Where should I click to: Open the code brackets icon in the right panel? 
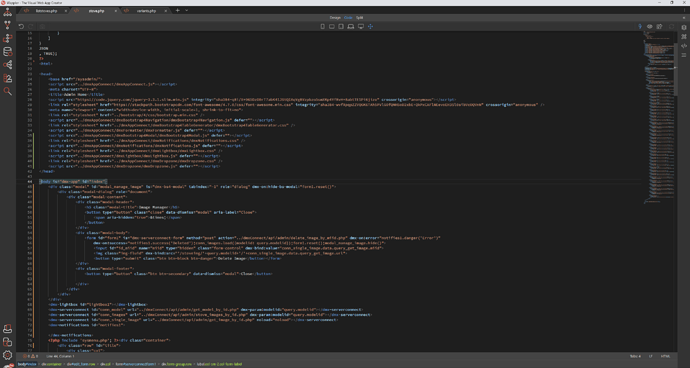coord(684,46)
